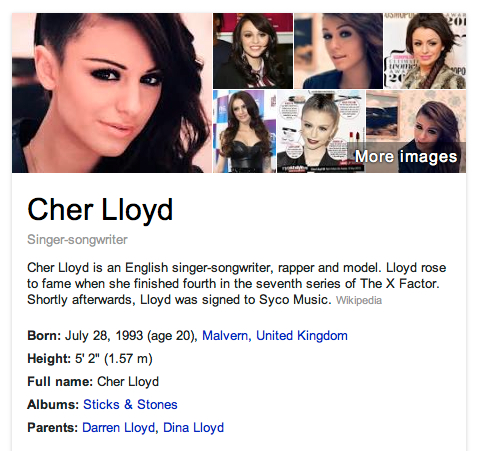Viewport: 482px width, 451px height.
Task: Click the Albums label
Action: pos(53,404)
